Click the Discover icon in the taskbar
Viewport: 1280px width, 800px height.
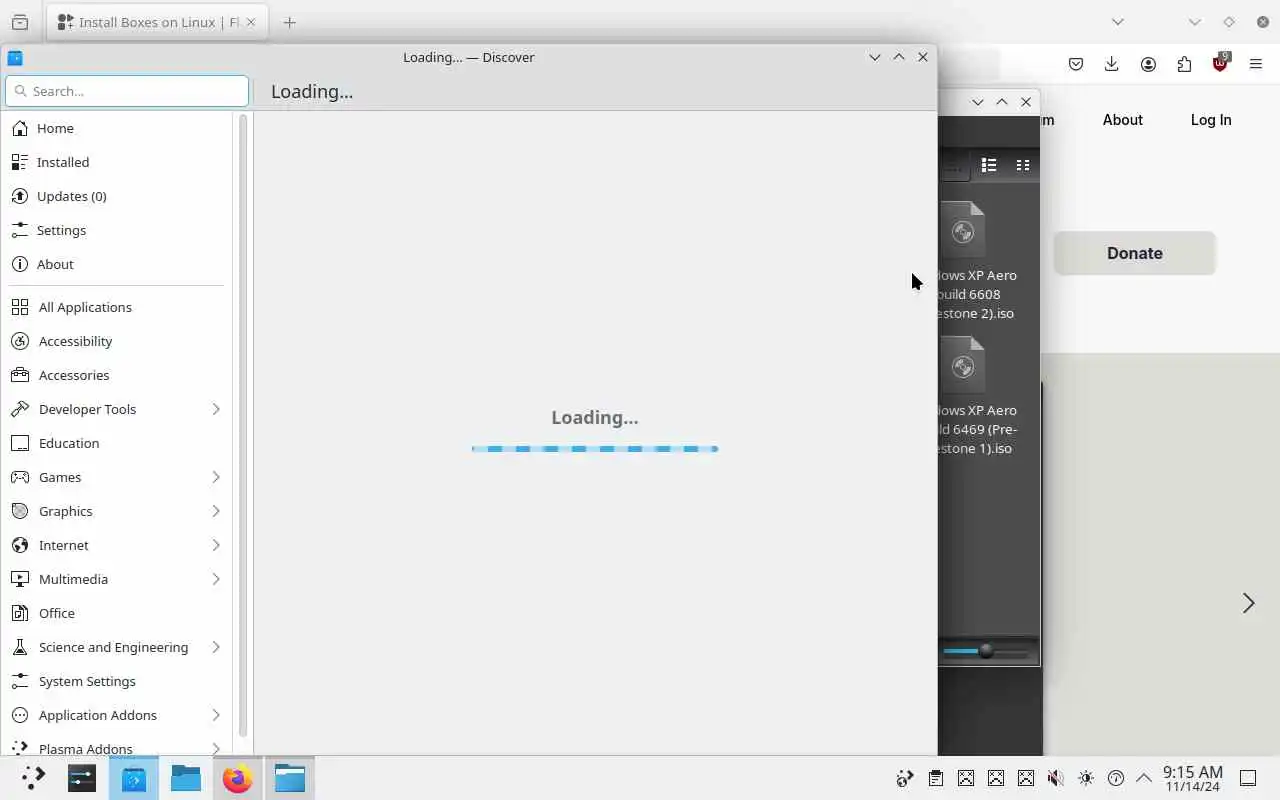coord(134,778)
